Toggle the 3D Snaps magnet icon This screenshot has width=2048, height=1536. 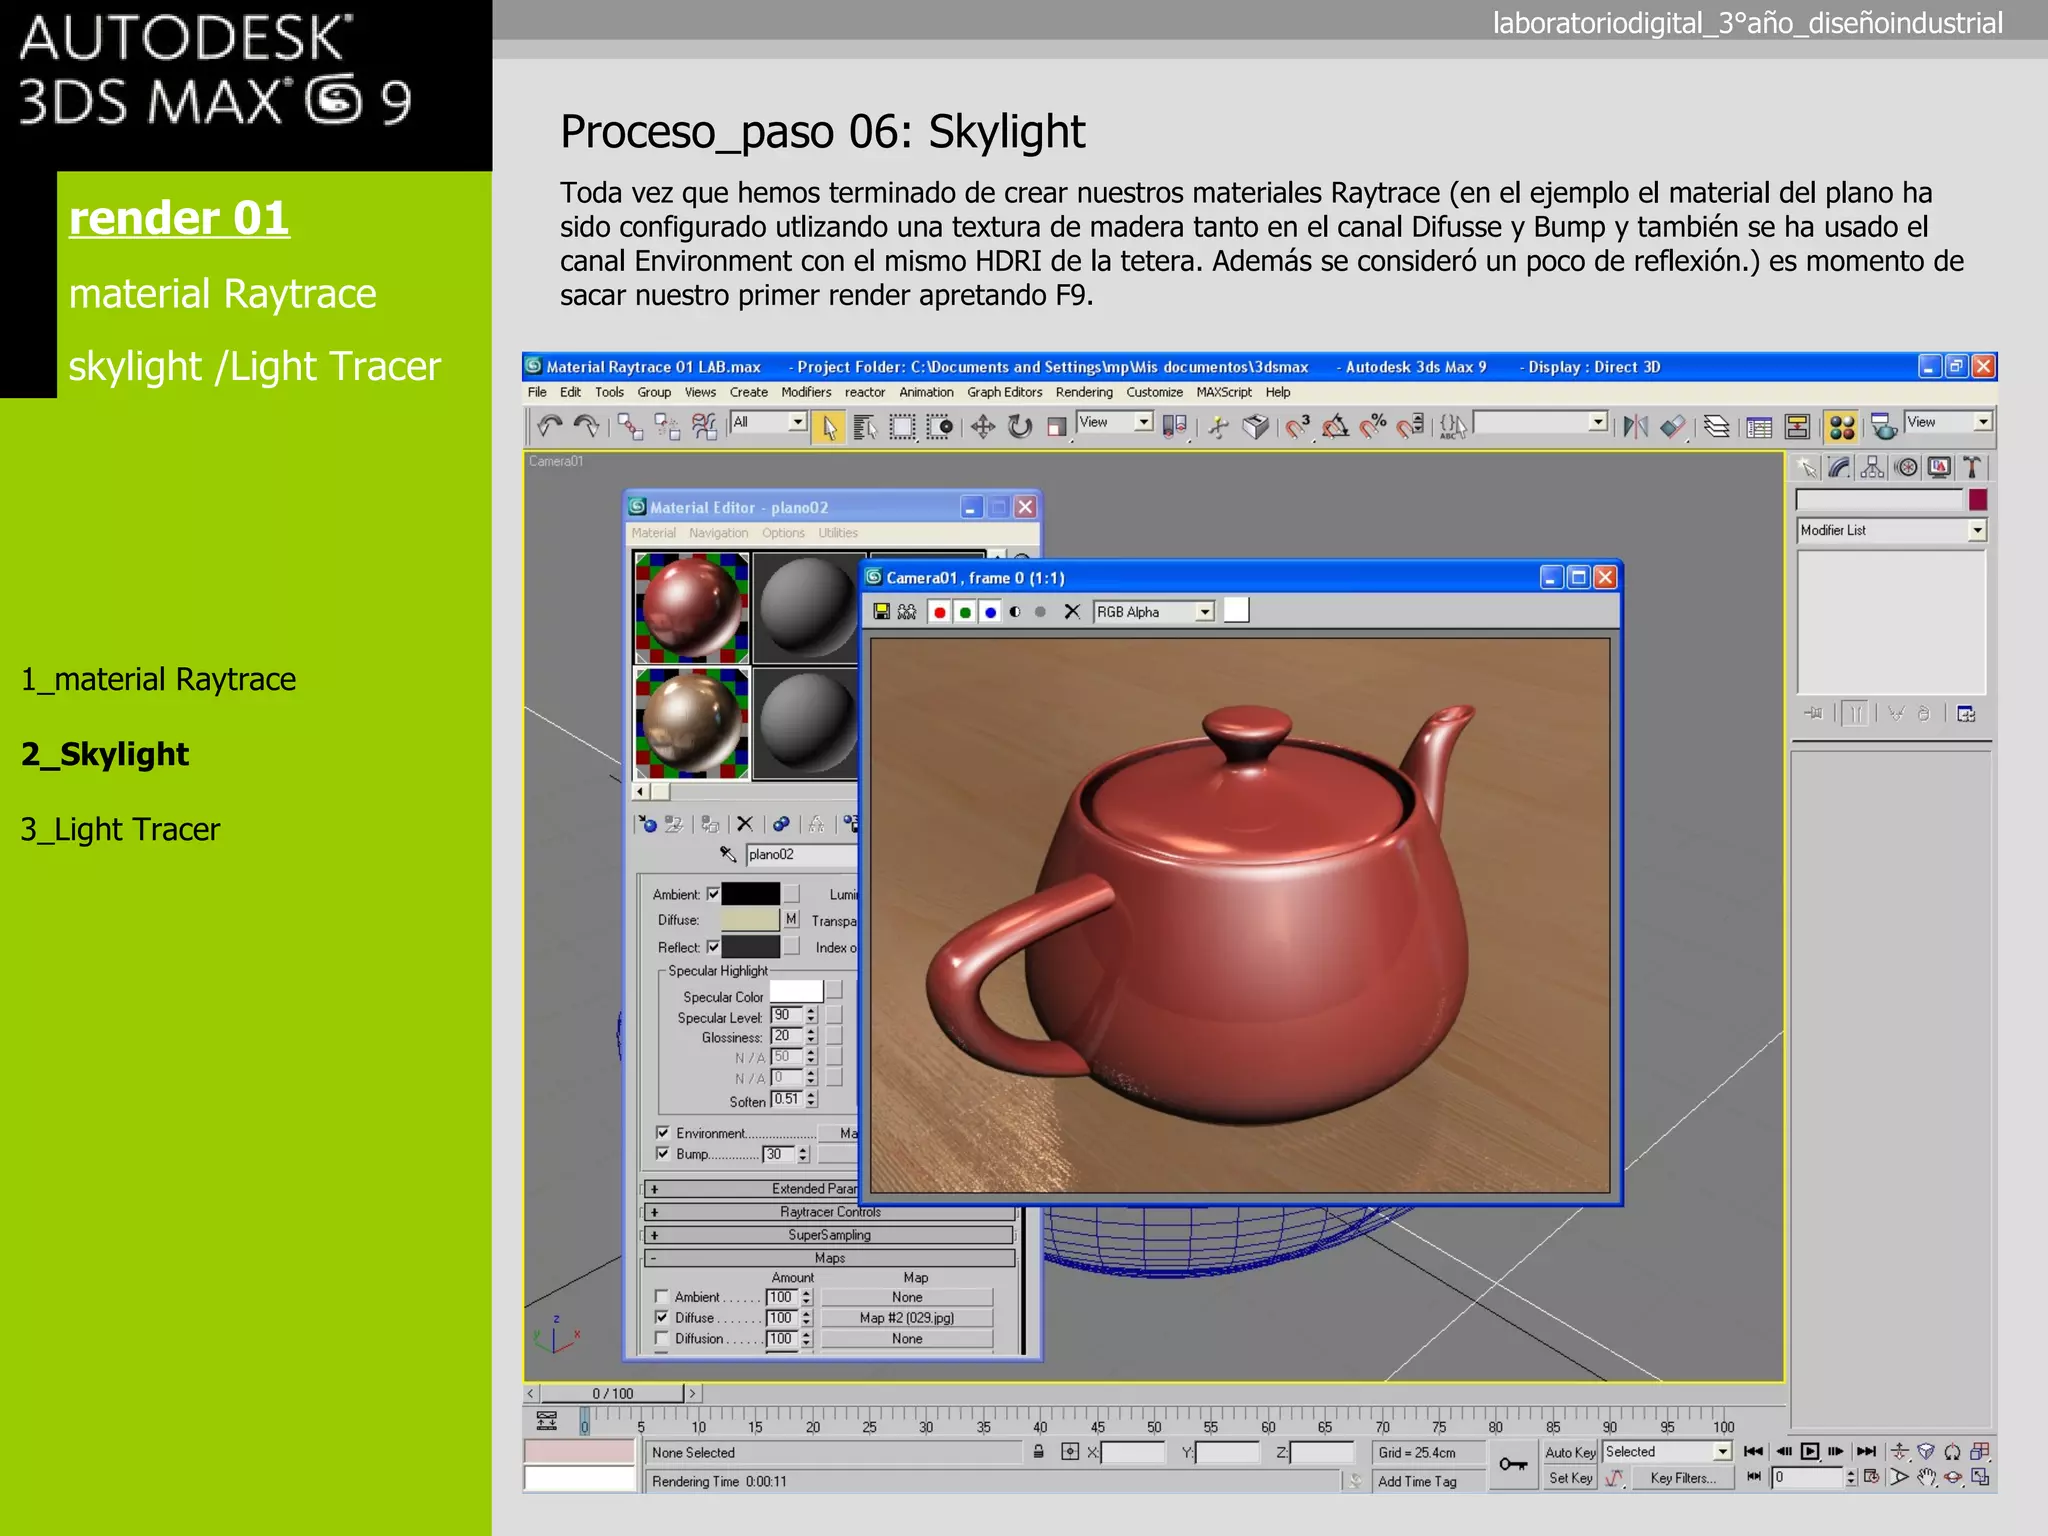pos(1298,427)
